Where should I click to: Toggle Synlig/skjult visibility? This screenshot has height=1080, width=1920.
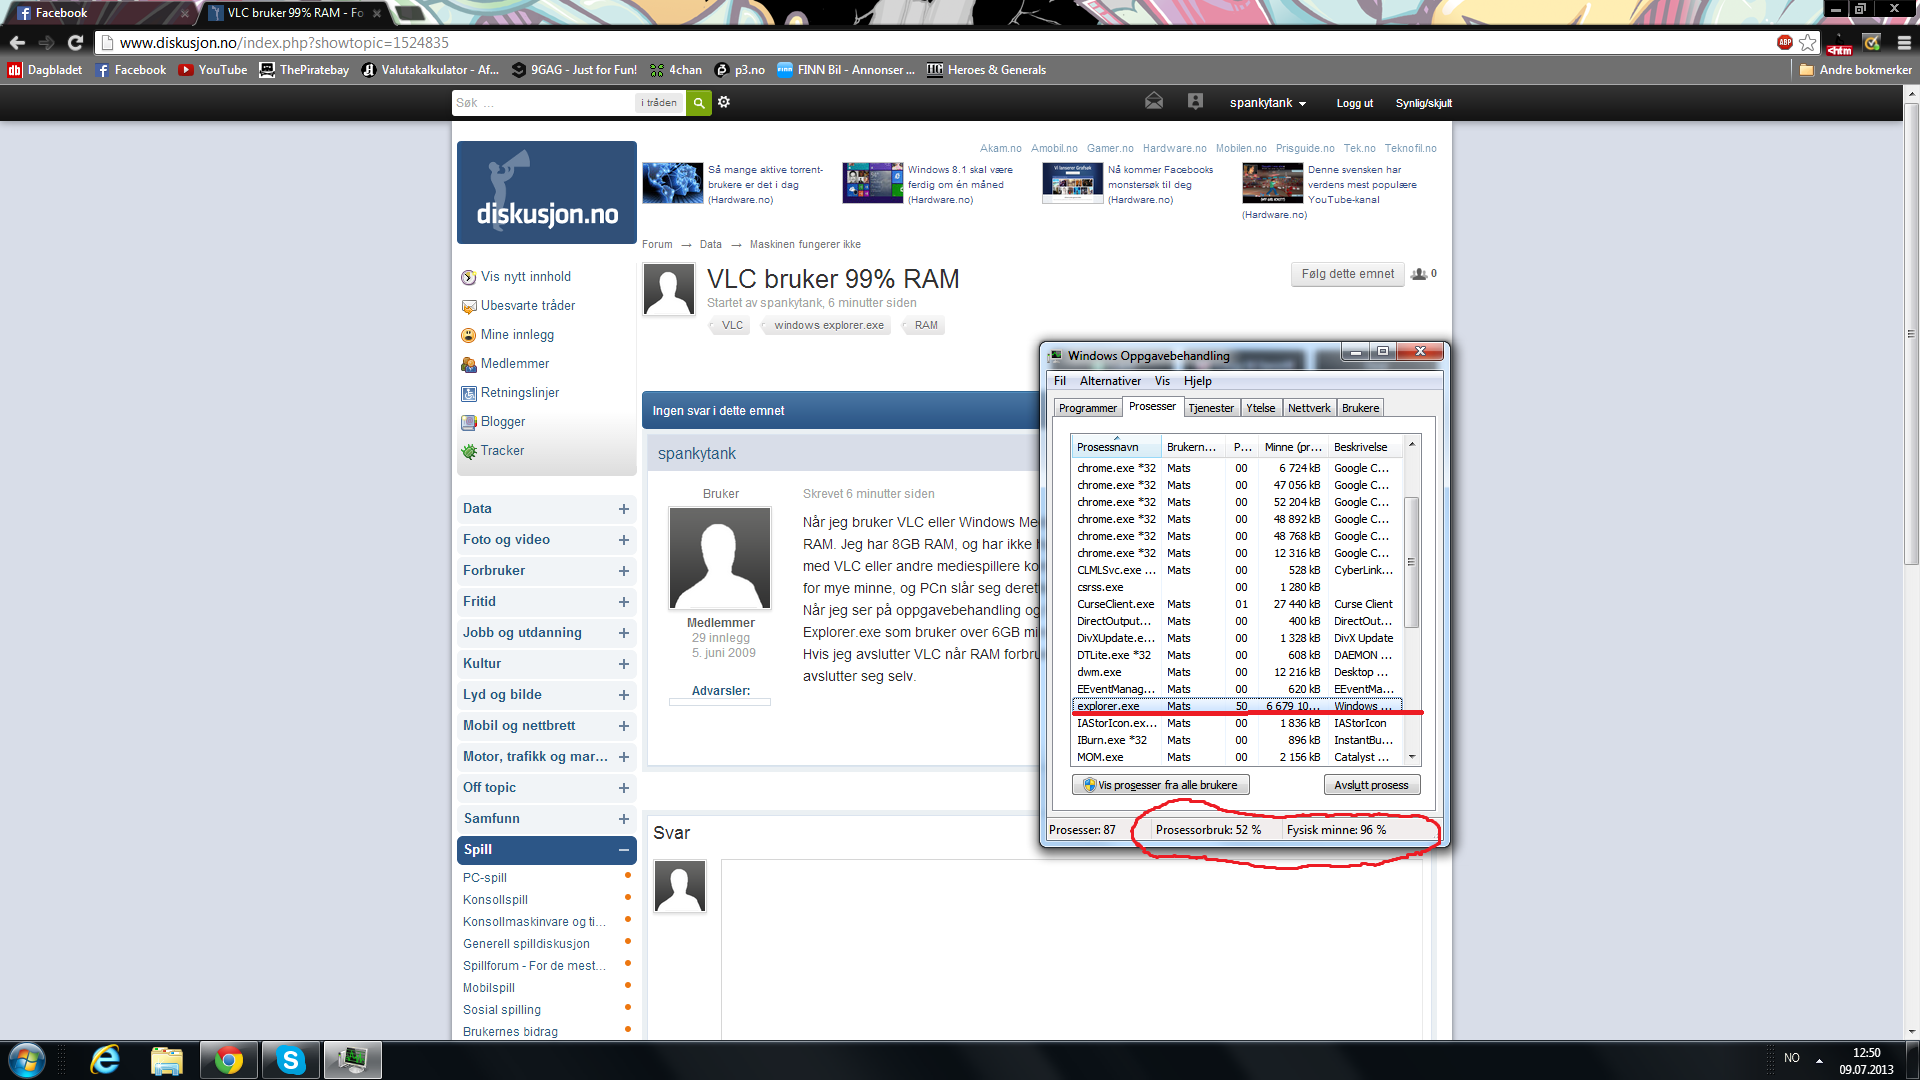click(x=1424, y=103)
